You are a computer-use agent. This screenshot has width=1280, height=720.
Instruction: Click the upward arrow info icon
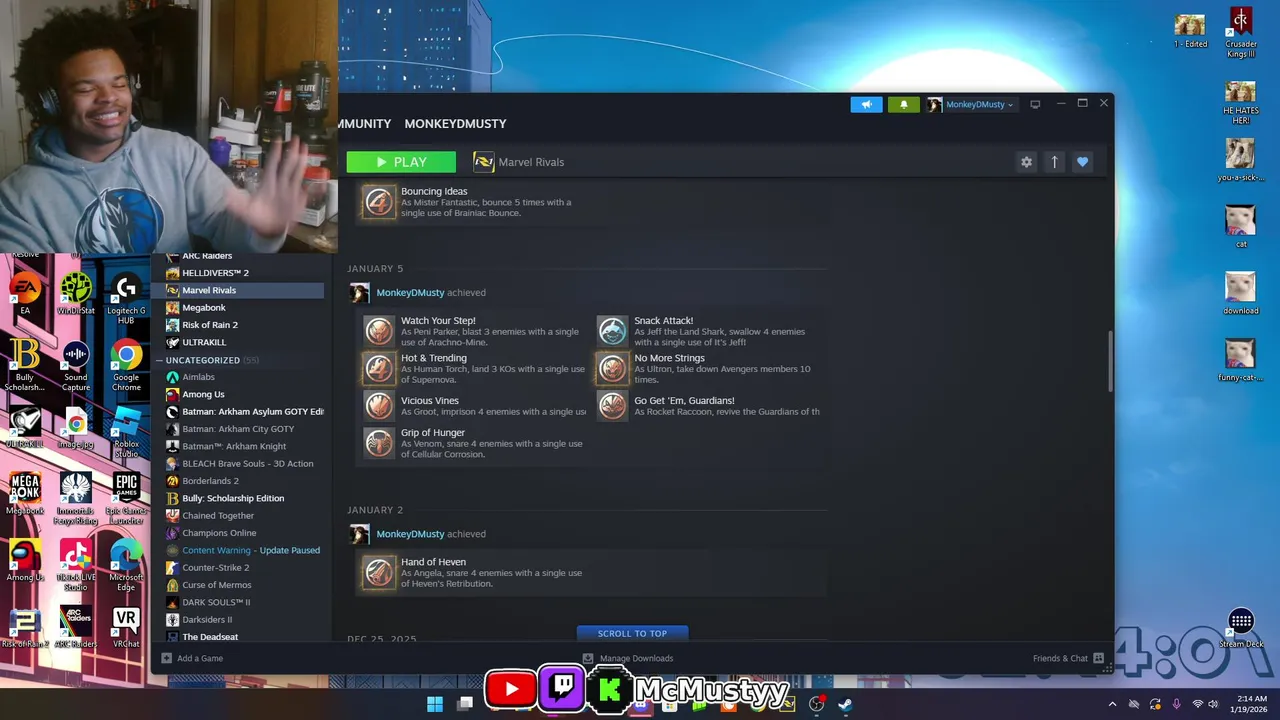1054,162
